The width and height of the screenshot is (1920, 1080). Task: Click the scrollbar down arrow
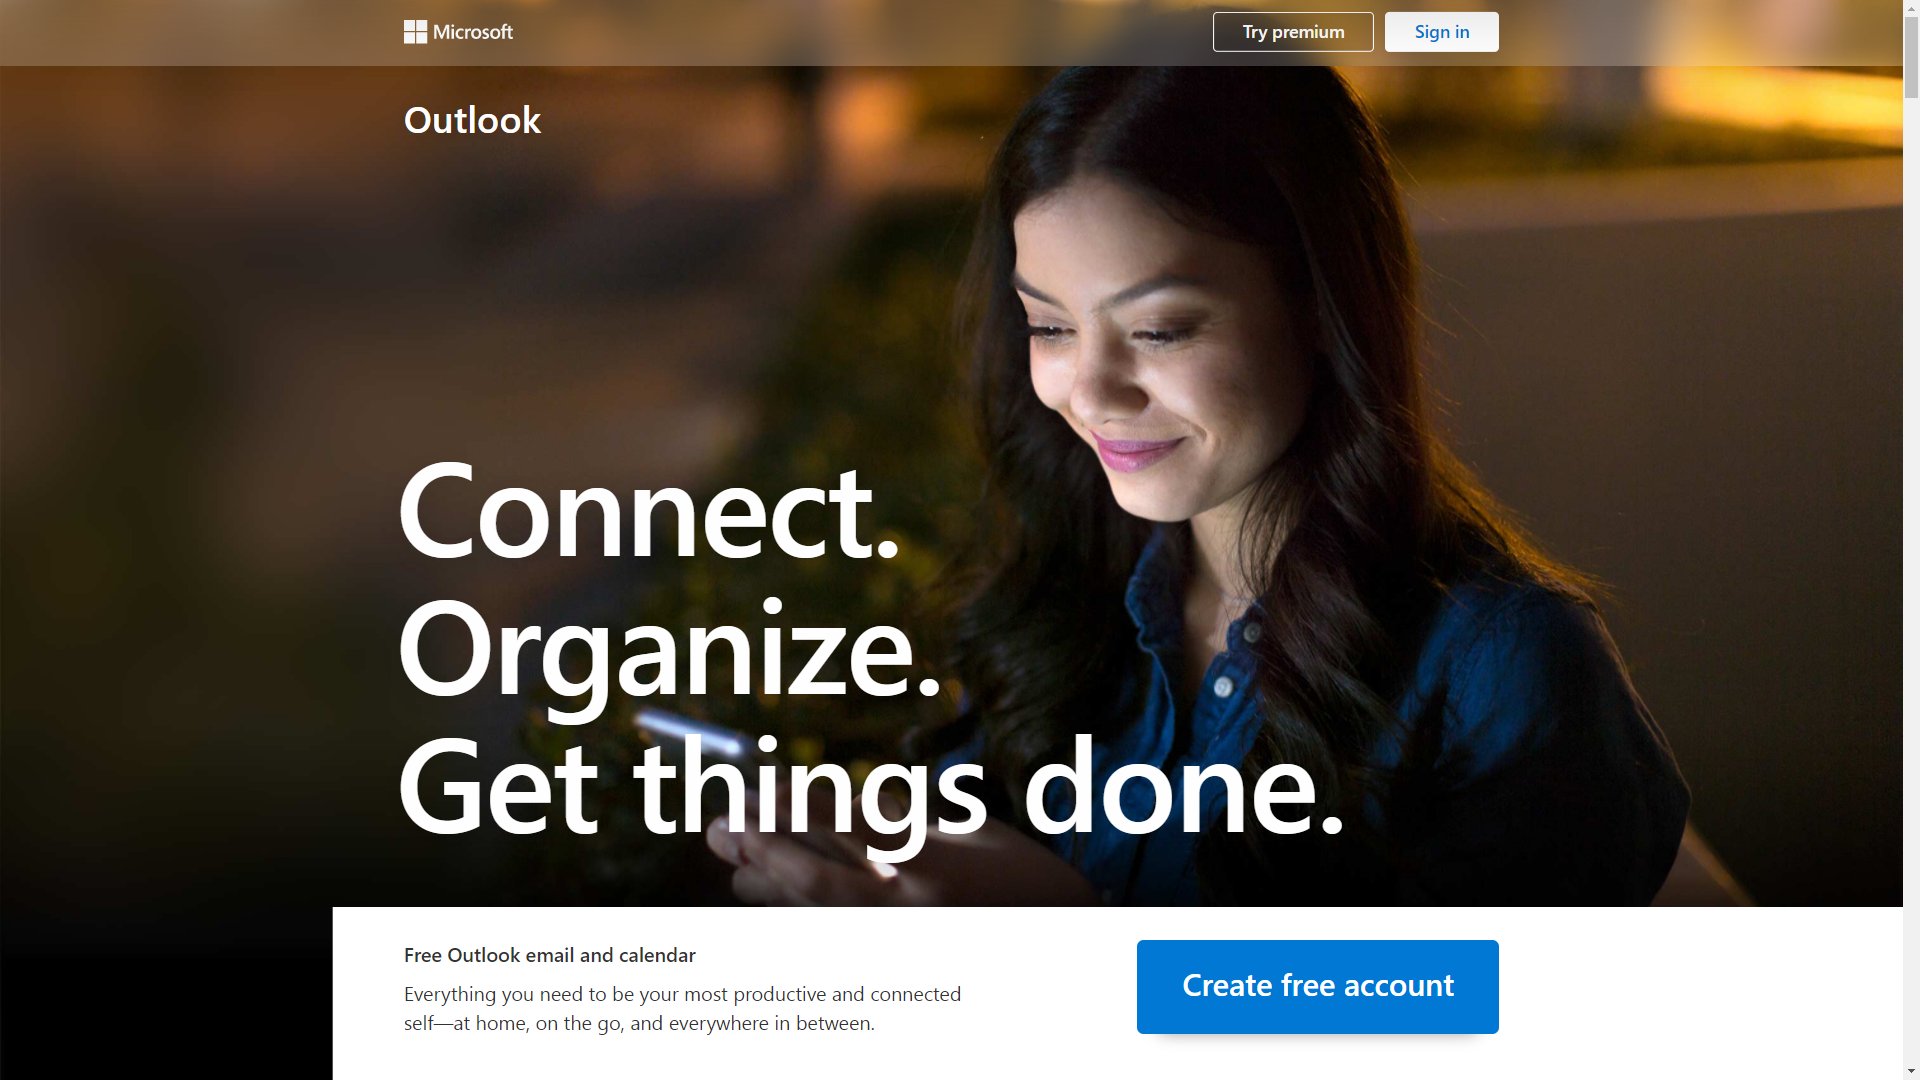[x=1911, y=1071]
